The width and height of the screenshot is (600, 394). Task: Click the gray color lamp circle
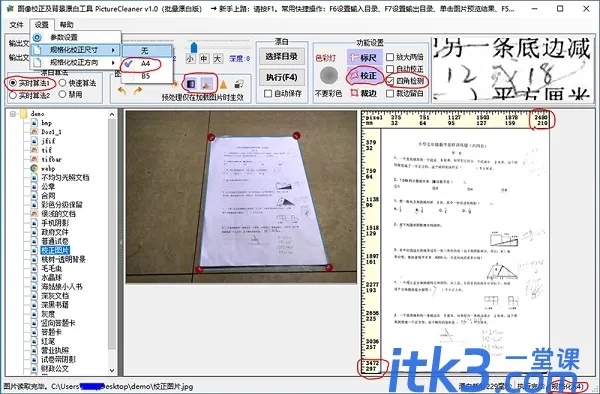point(329,75)
